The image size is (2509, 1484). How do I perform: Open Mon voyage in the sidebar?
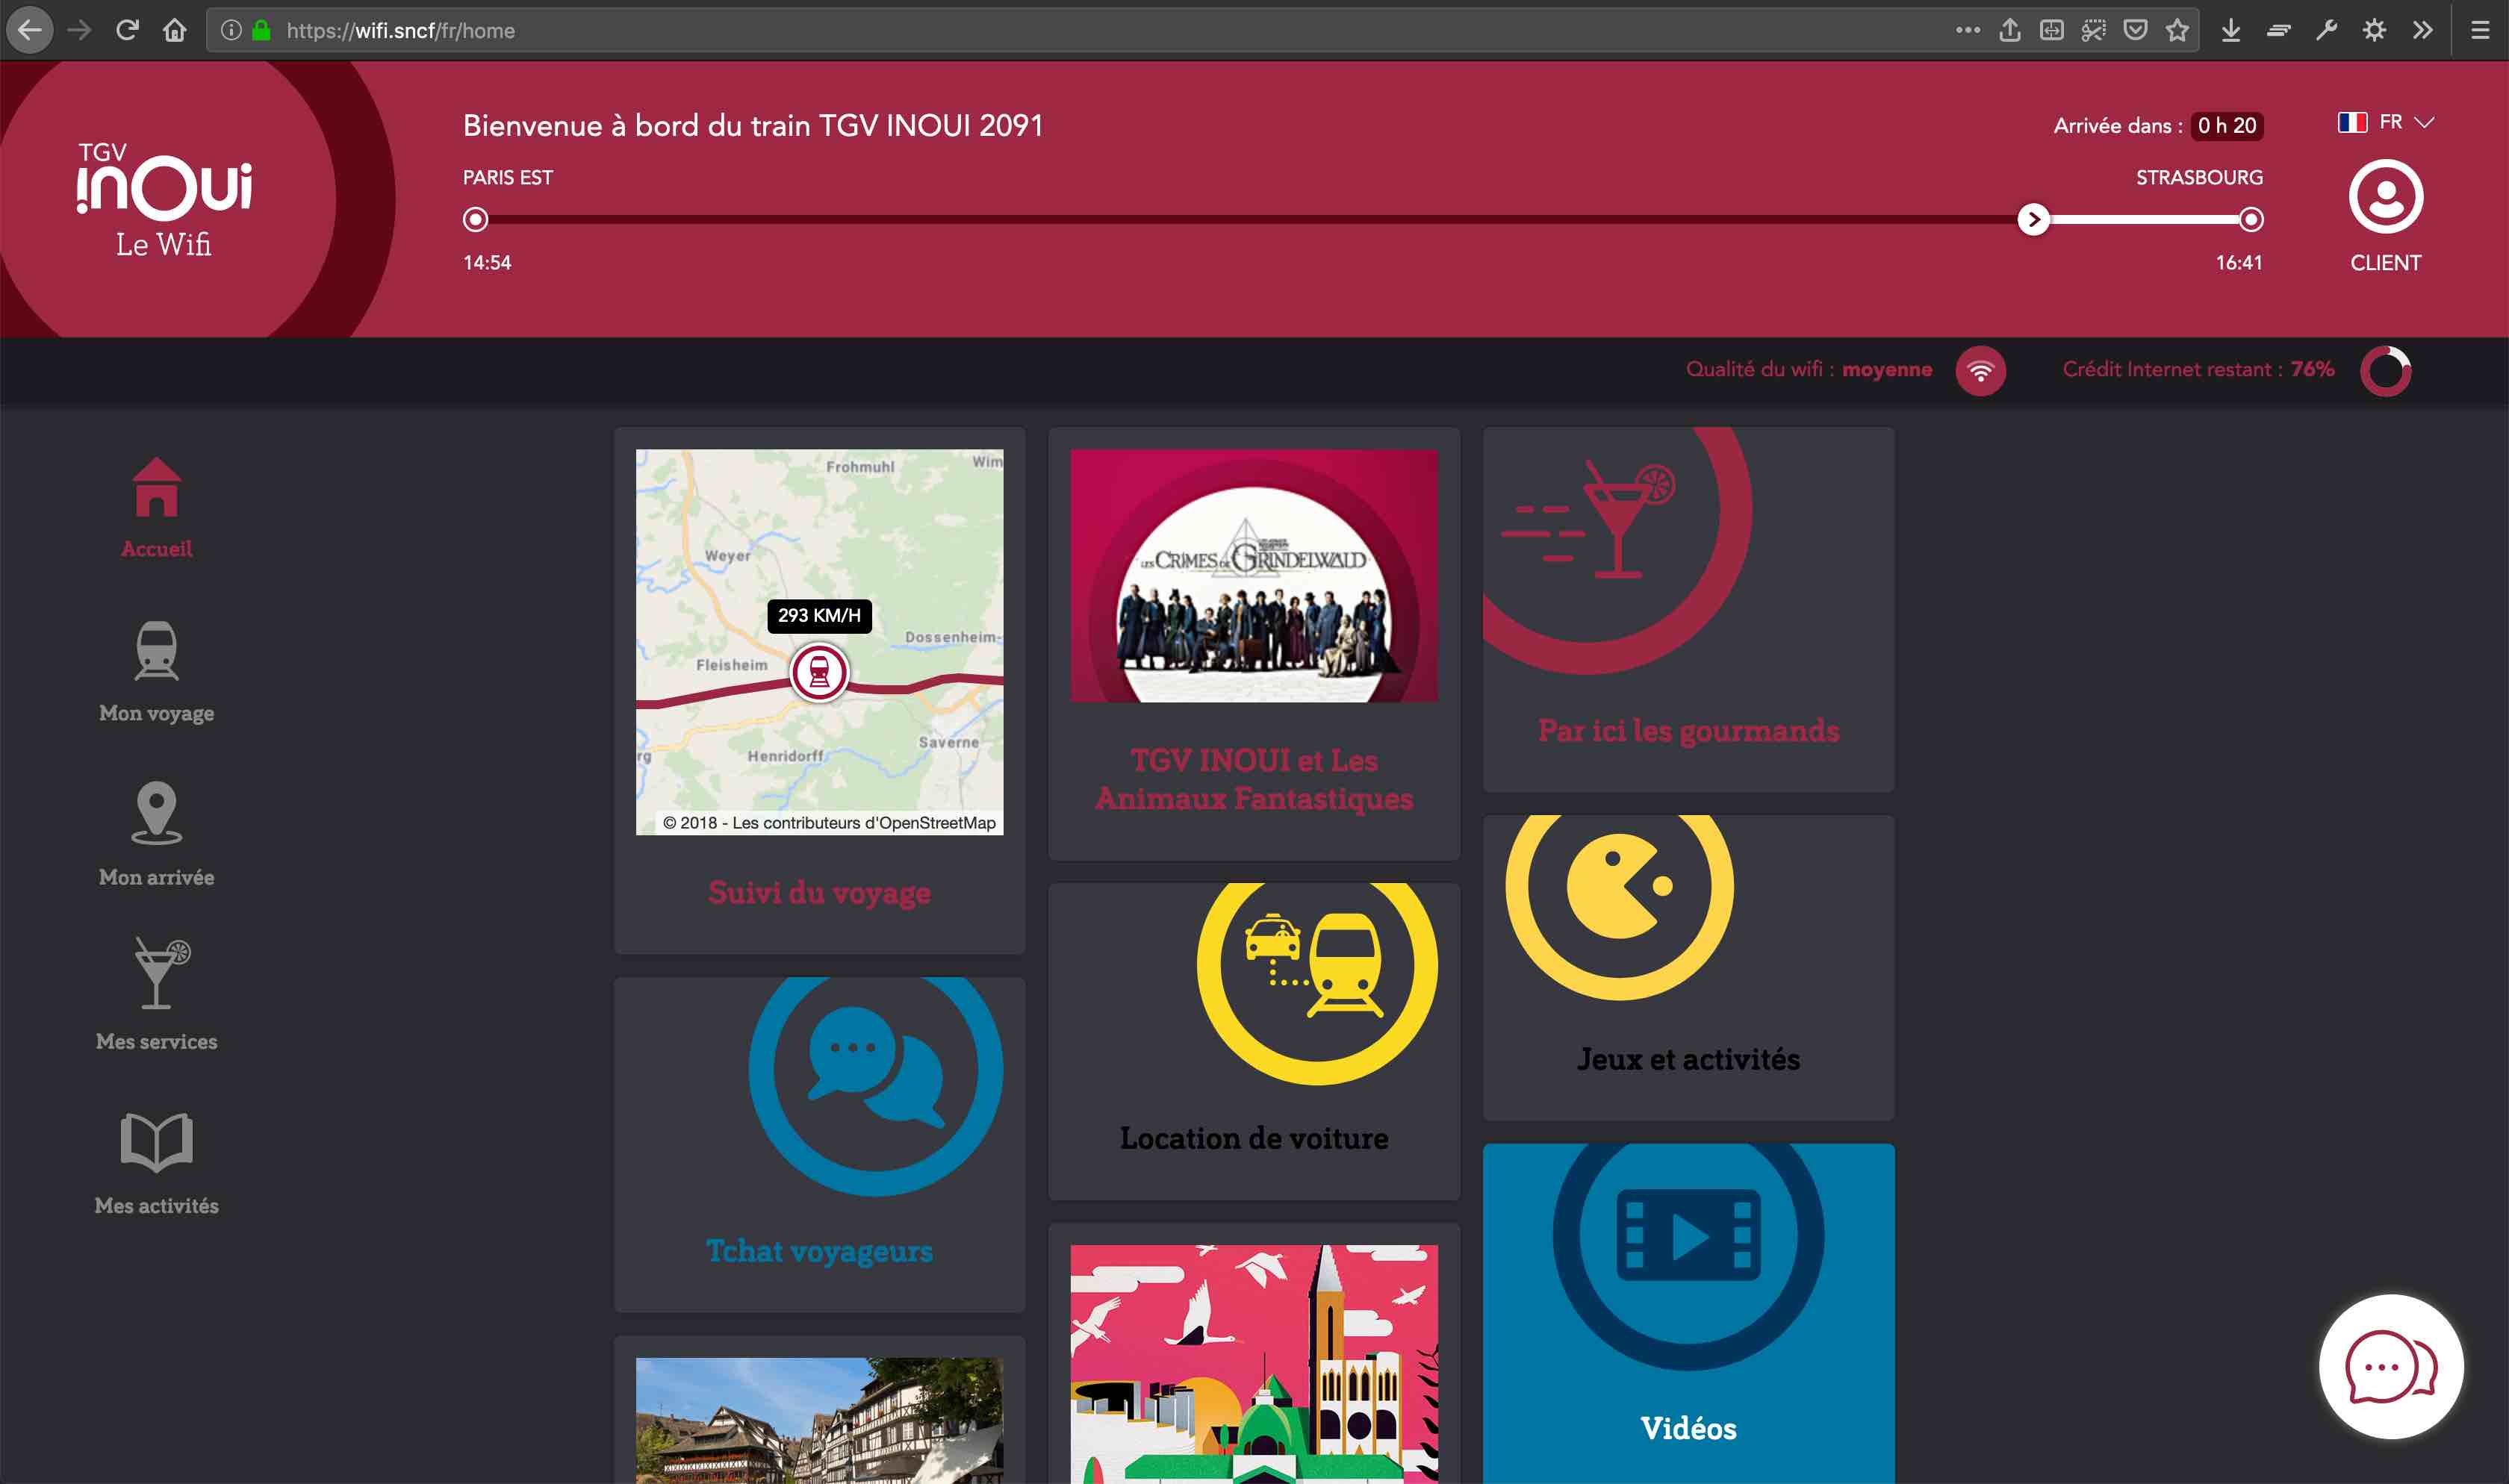[157, 672]
